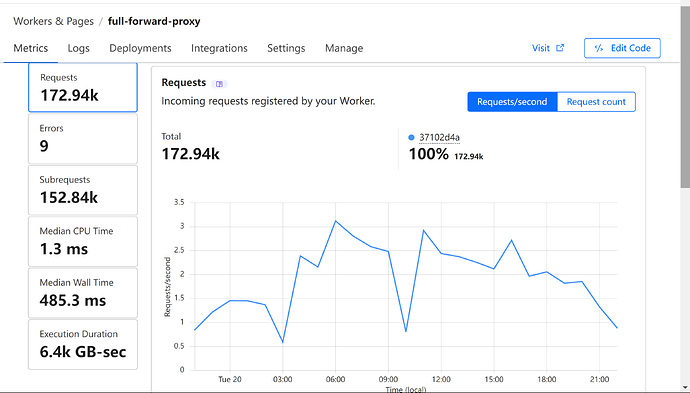Select the Metrics tab
The image size is (690, 393).
point(31,48)
